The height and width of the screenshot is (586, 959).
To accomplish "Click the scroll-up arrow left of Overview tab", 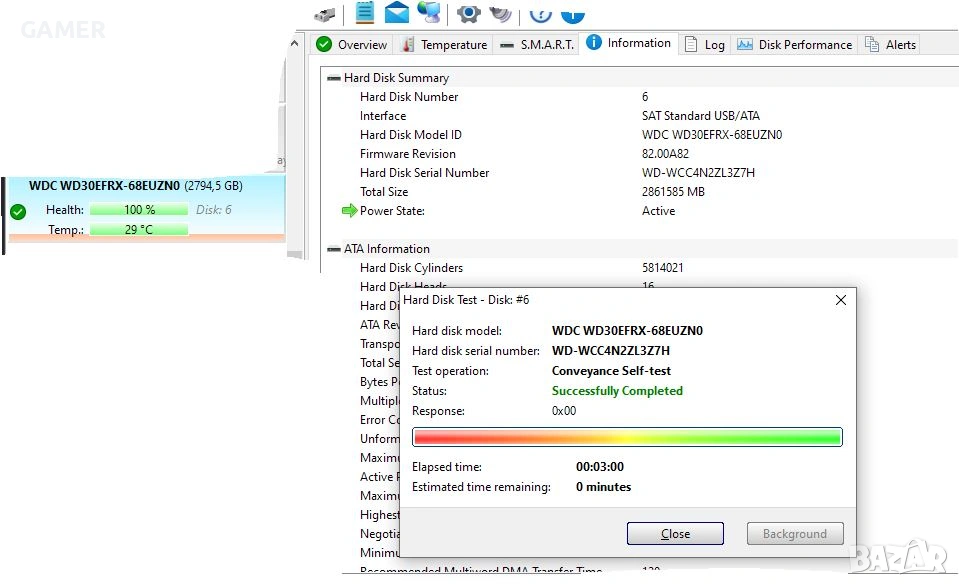I will pyautogui.click(x=296, y=43).
